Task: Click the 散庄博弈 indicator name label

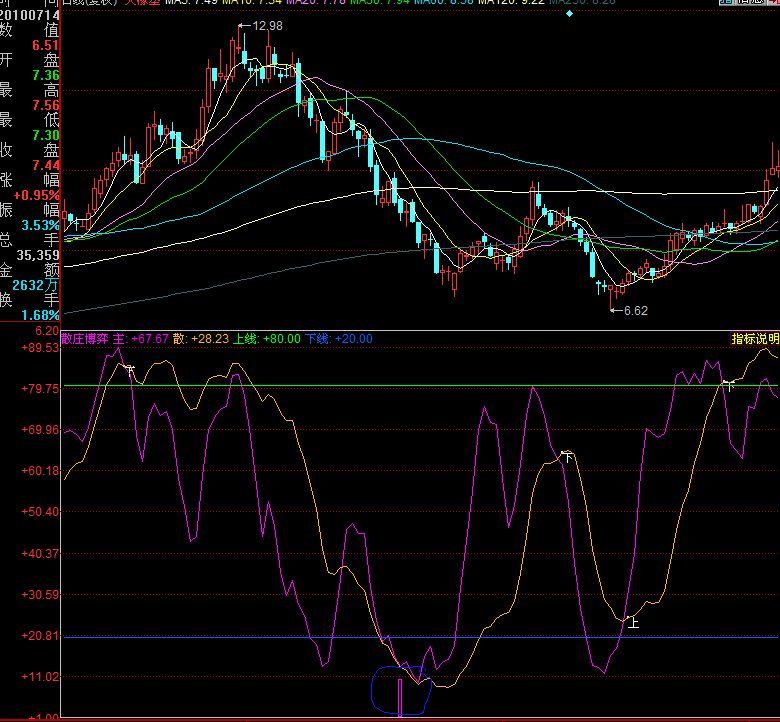Action: point(85,339)
